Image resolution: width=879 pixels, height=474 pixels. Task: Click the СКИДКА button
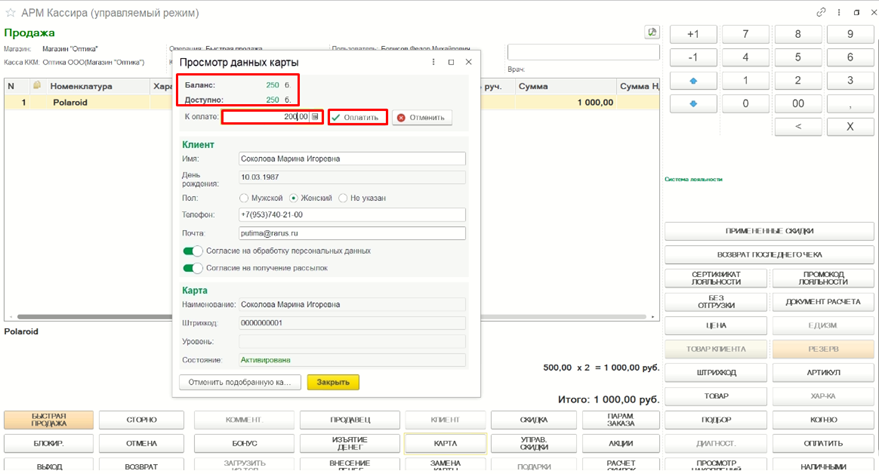coord(534,420)
